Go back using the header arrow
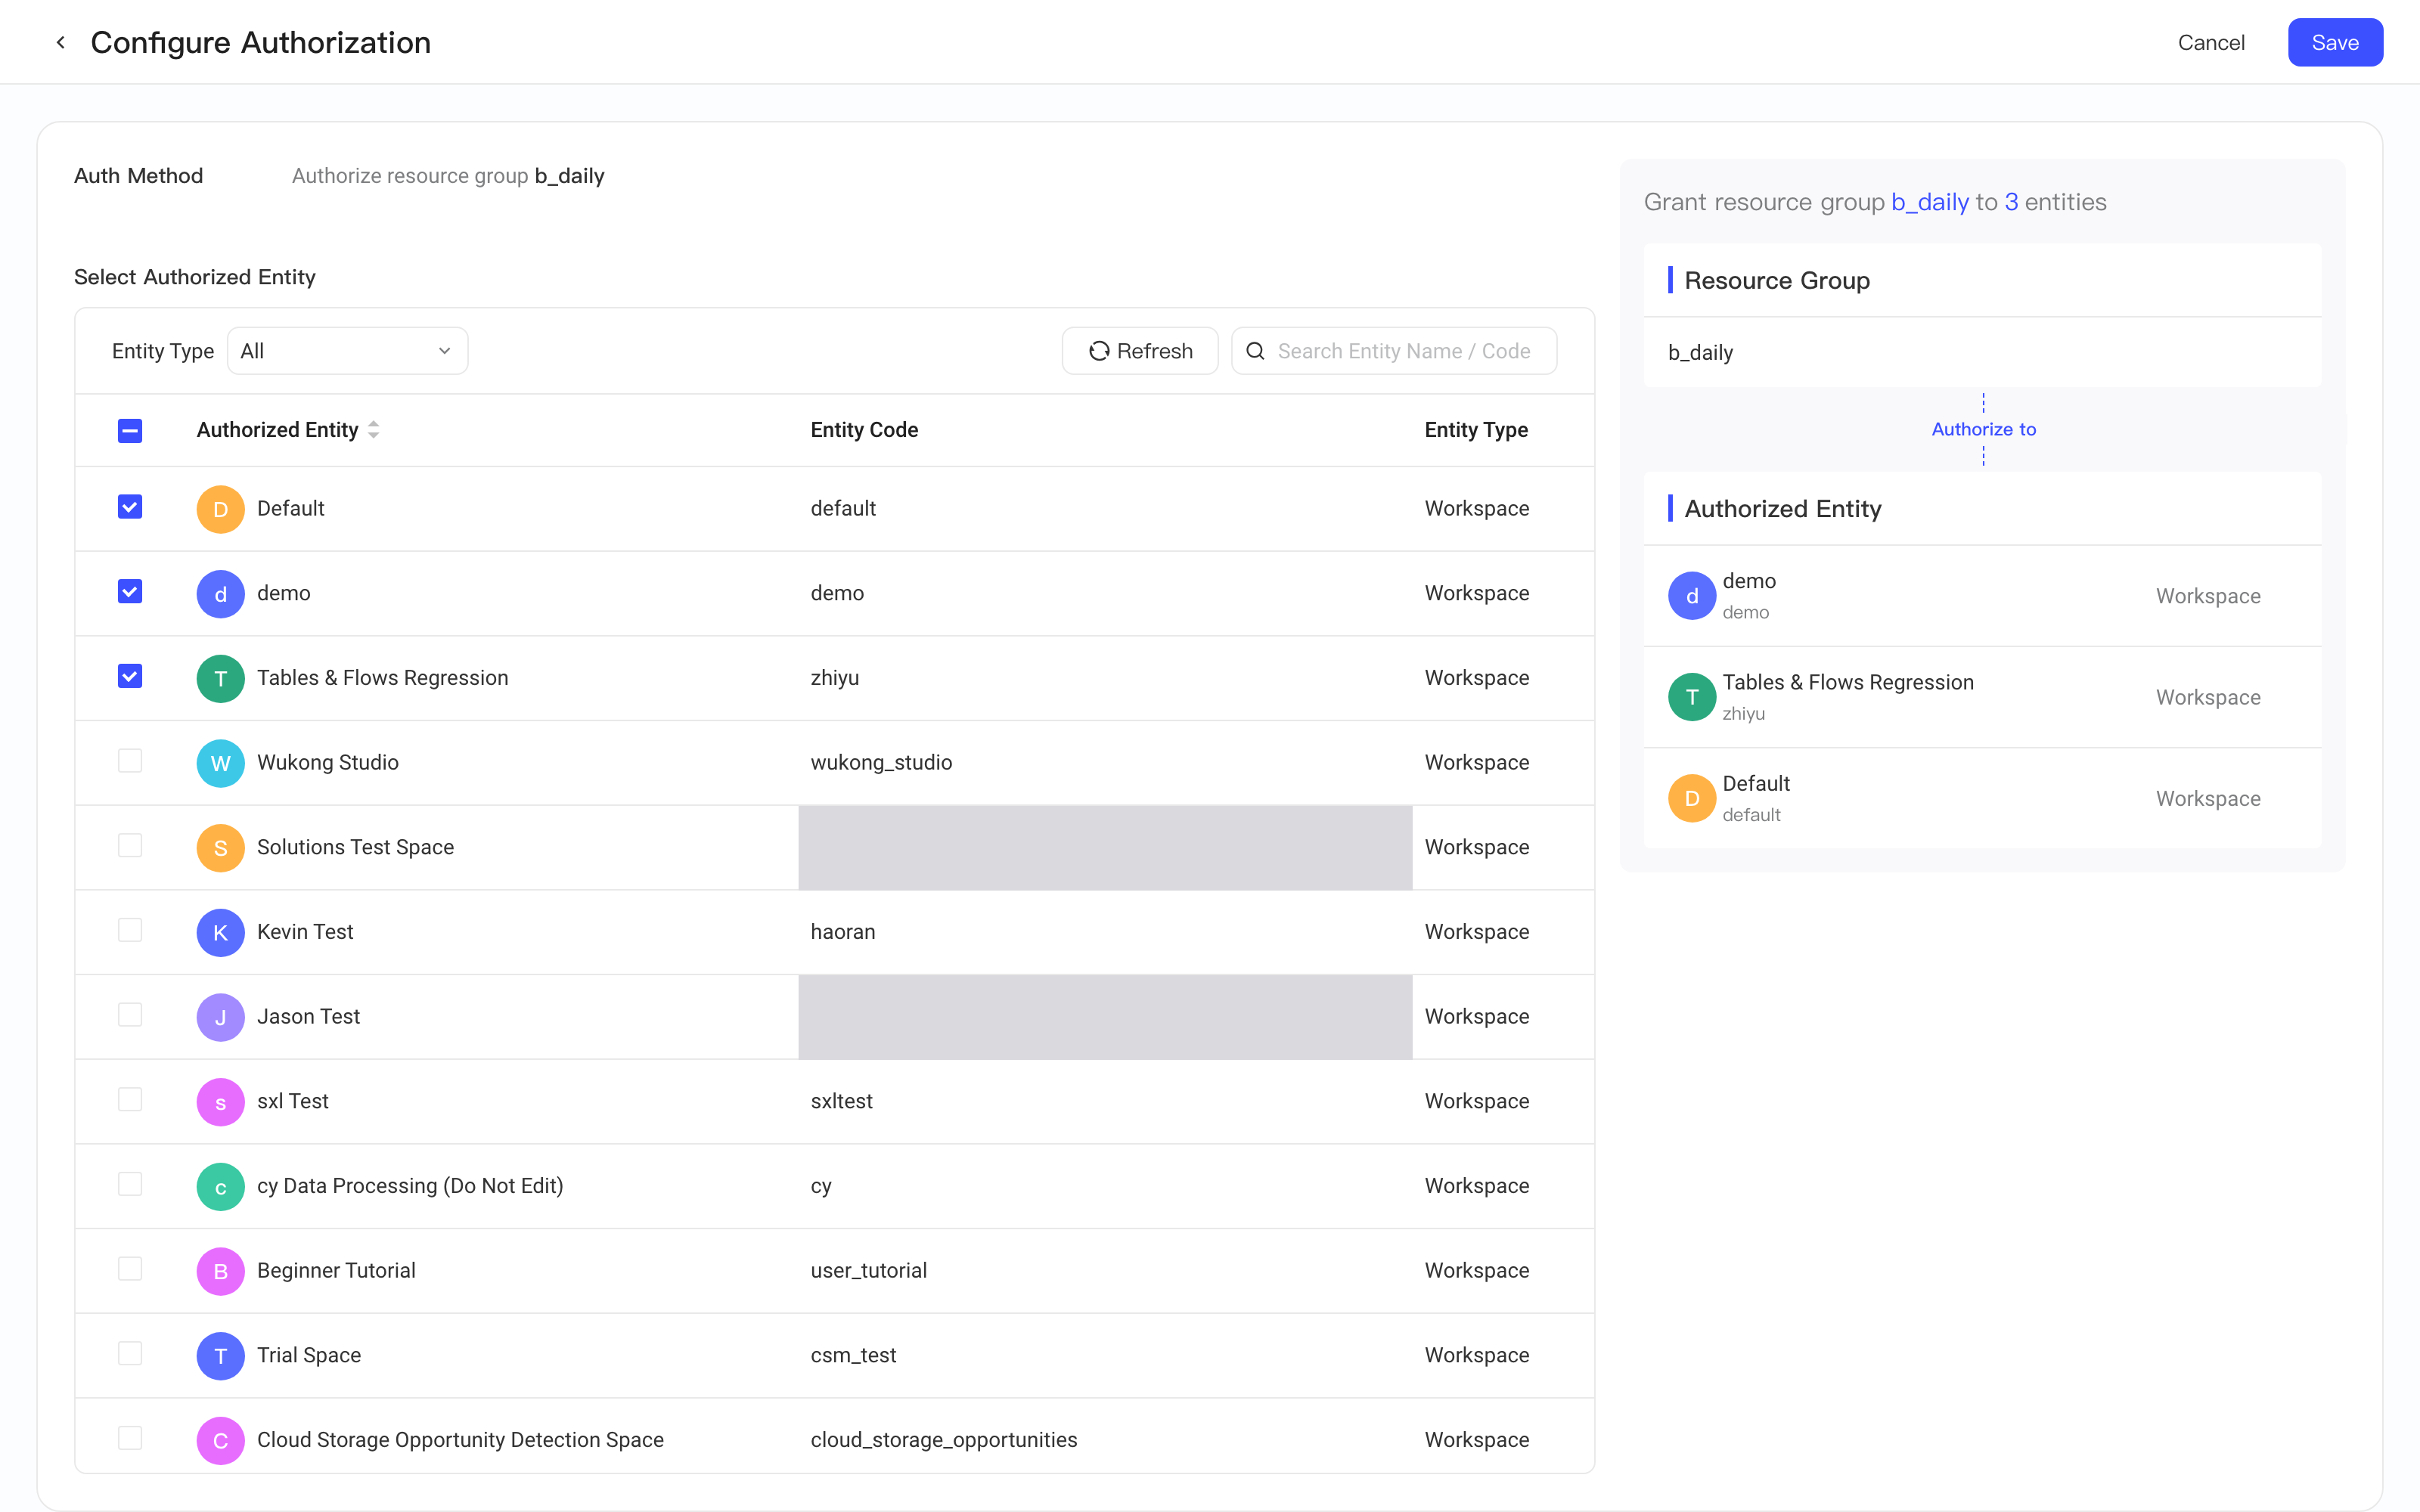This screenshot has height=1512, width=2420. pos(61,42)
